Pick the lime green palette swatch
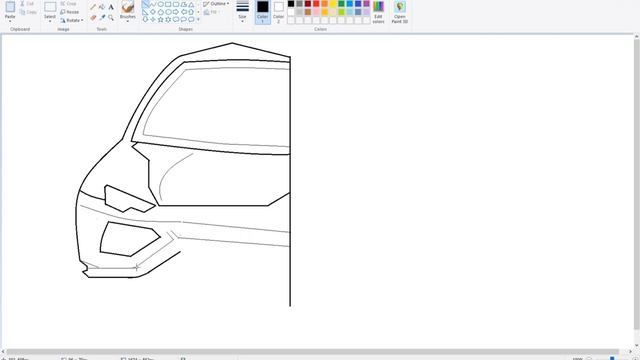Image resolution: width=640 pixels, height=360 pixels. point(341,12)
